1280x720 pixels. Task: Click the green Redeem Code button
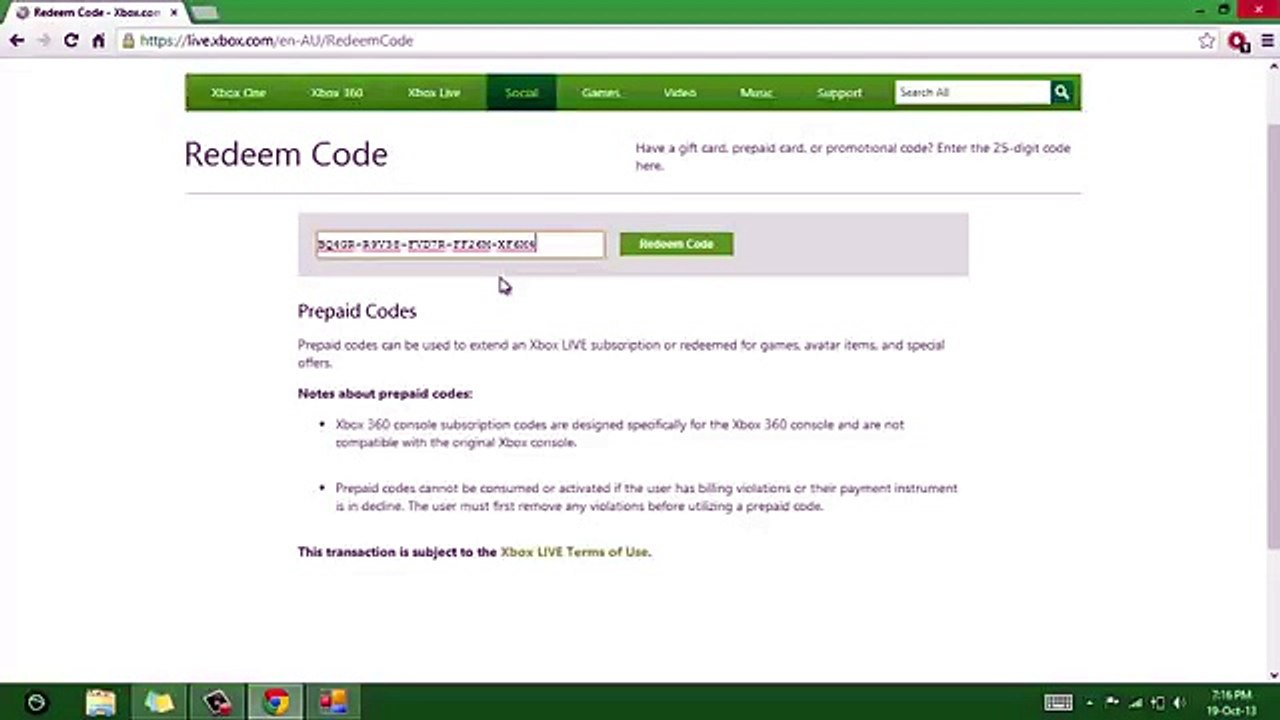[676, 244]
